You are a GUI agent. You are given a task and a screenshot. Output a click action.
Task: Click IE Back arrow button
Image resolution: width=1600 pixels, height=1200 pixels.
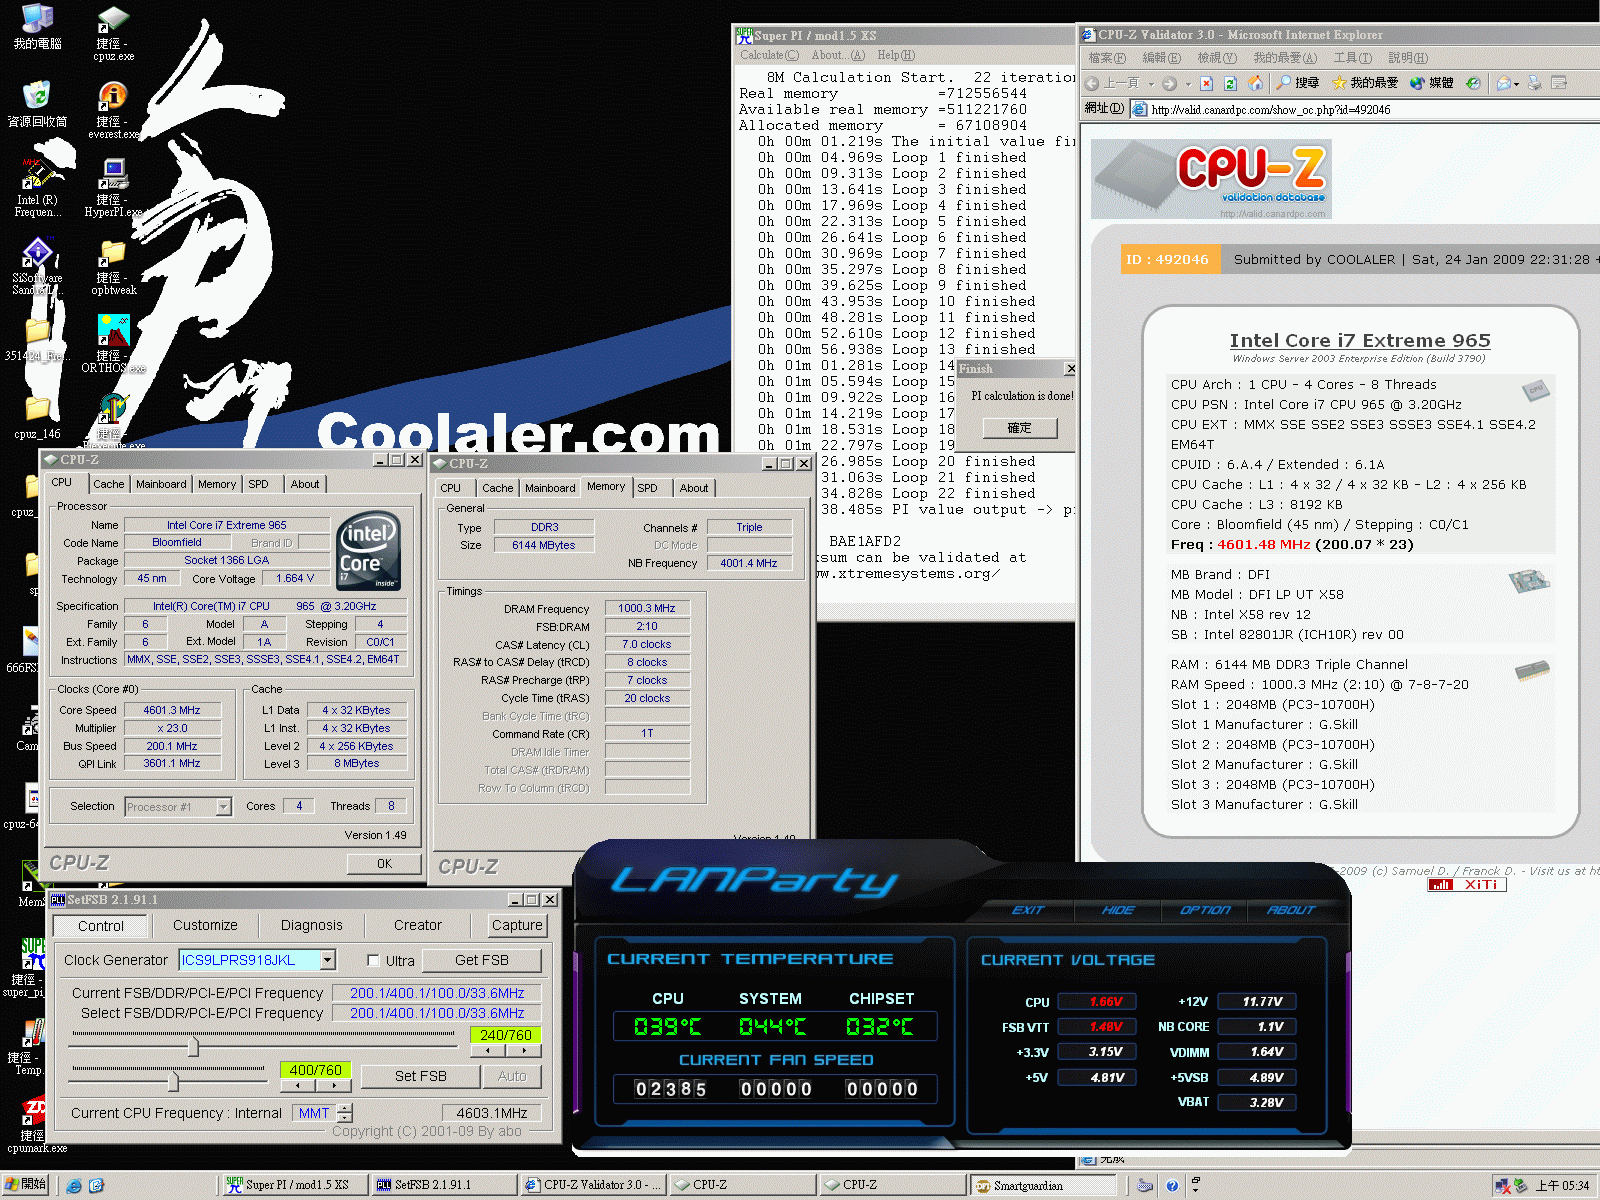click(x=1112, y=83)
